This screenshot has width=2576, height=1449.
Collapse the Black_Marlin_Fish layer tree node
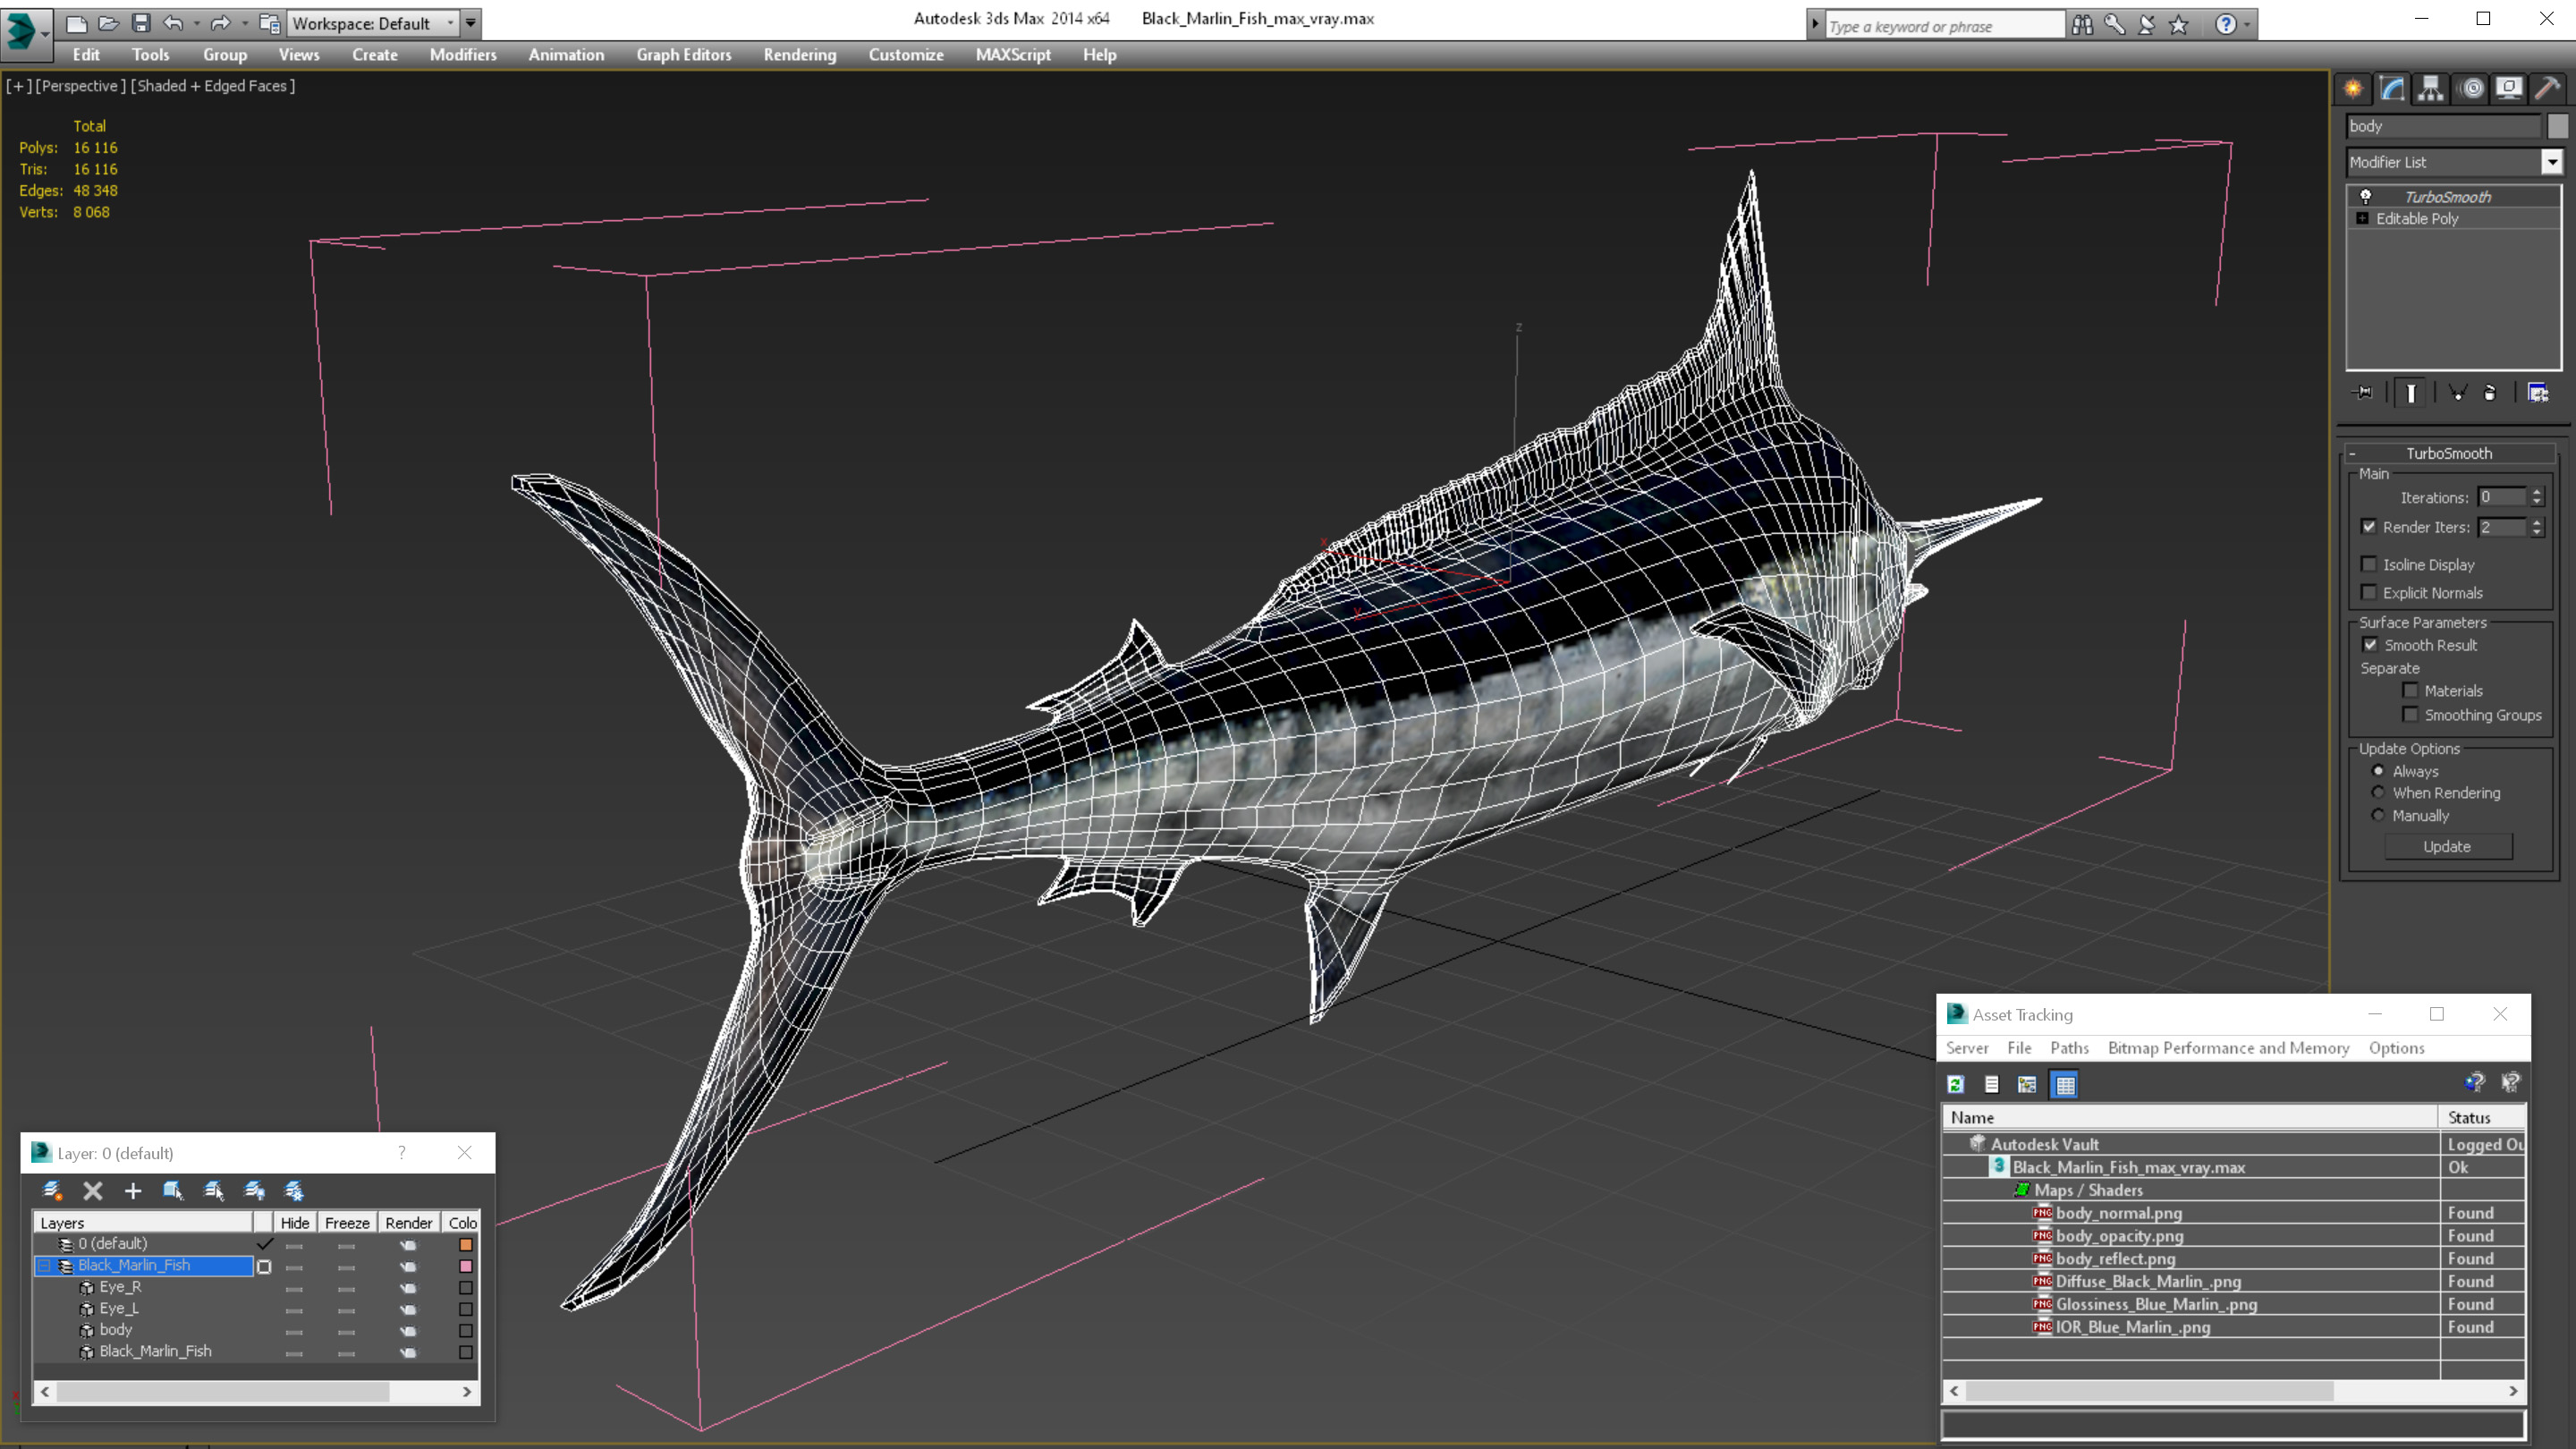tap(44, 1266)
